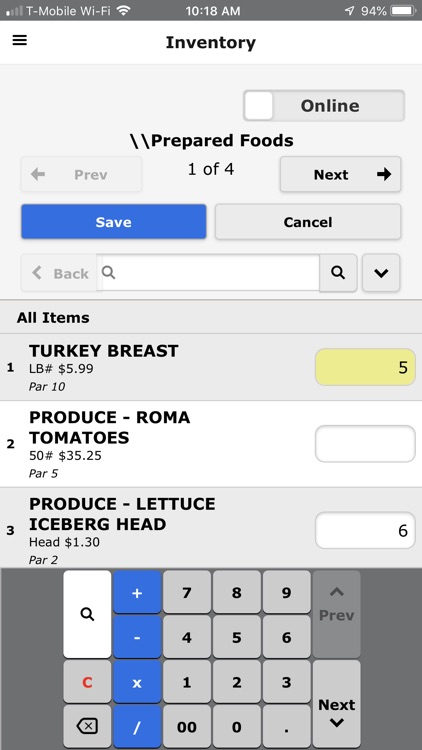Expand the dropdown chevron next to search

[381, 273]
